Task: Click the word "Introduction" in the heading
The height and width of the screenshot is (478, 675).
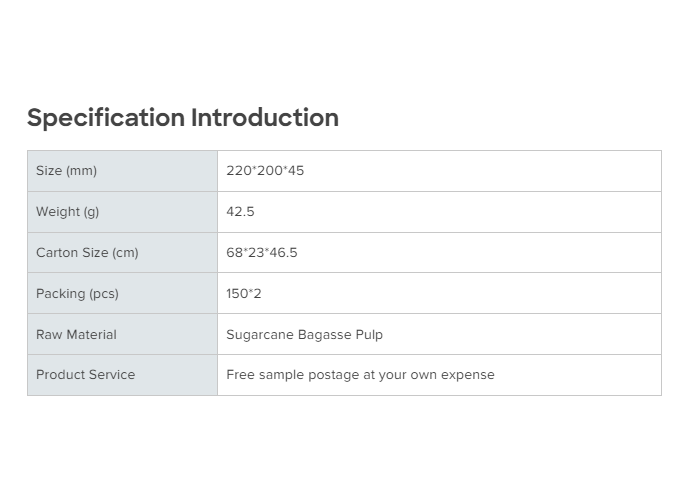Action: tap(265, 118)
